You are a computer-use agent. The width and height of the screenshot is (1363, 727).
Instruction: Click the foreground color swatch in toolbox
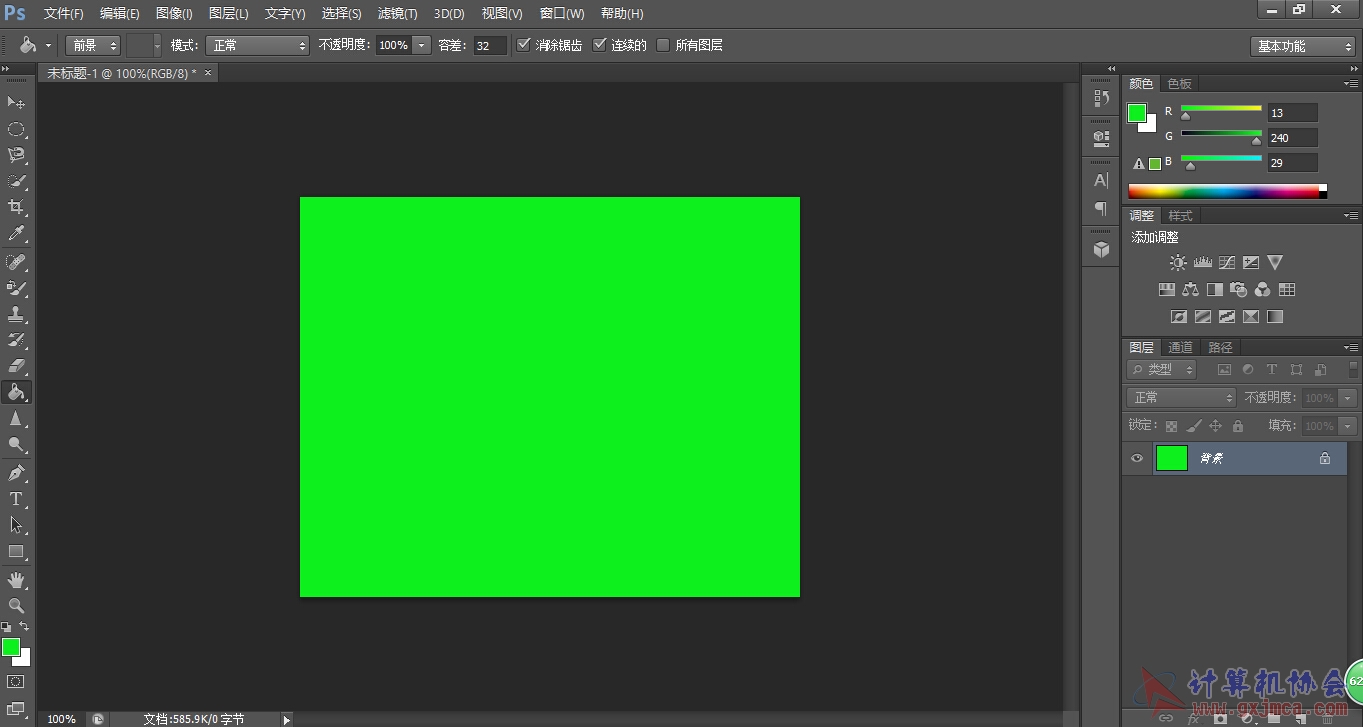tap(10, 647)
